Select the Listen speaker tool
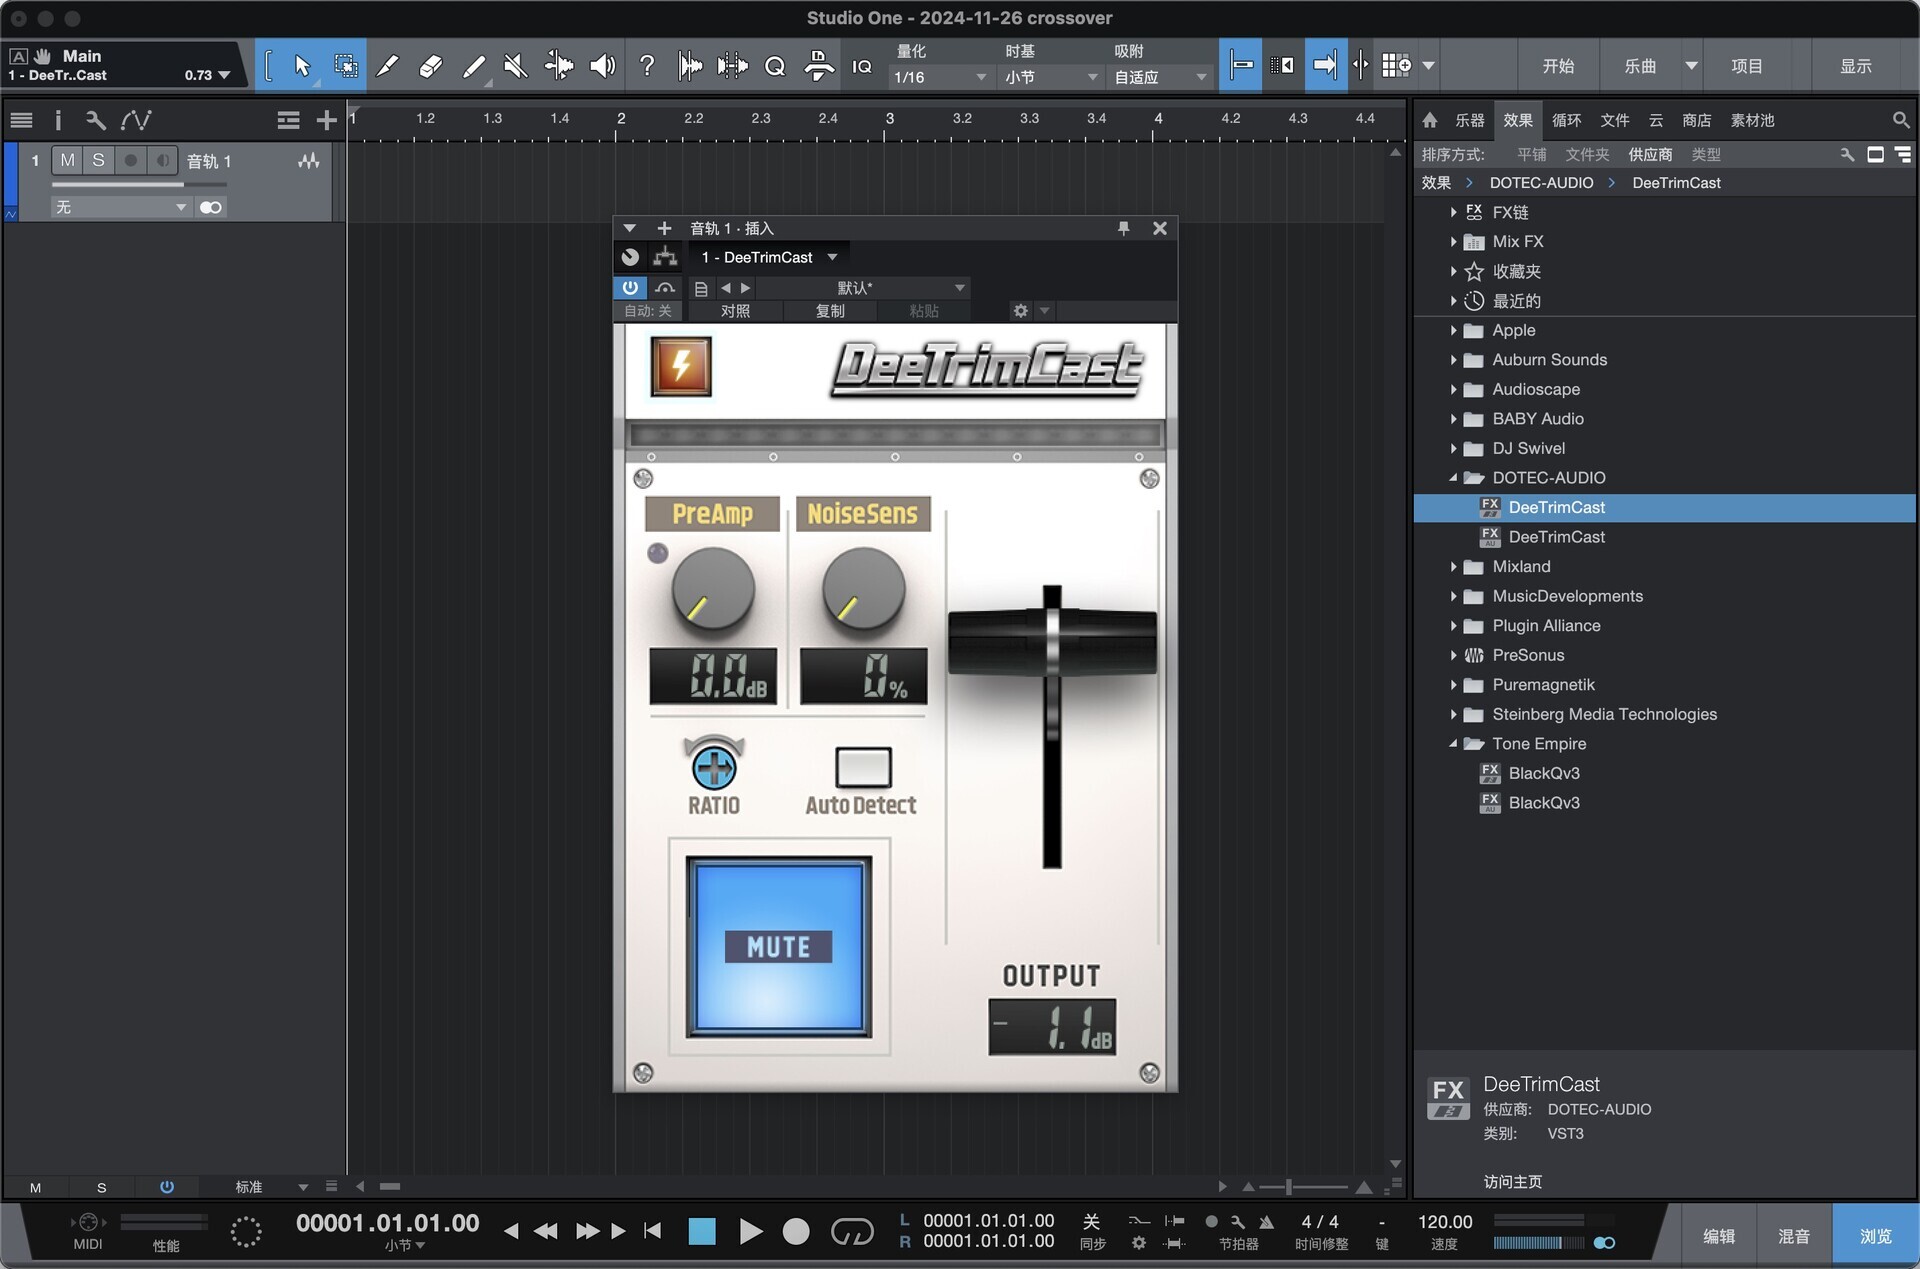The height and width of the screenshot is (1269, 1920). click(x=602, y=66)
